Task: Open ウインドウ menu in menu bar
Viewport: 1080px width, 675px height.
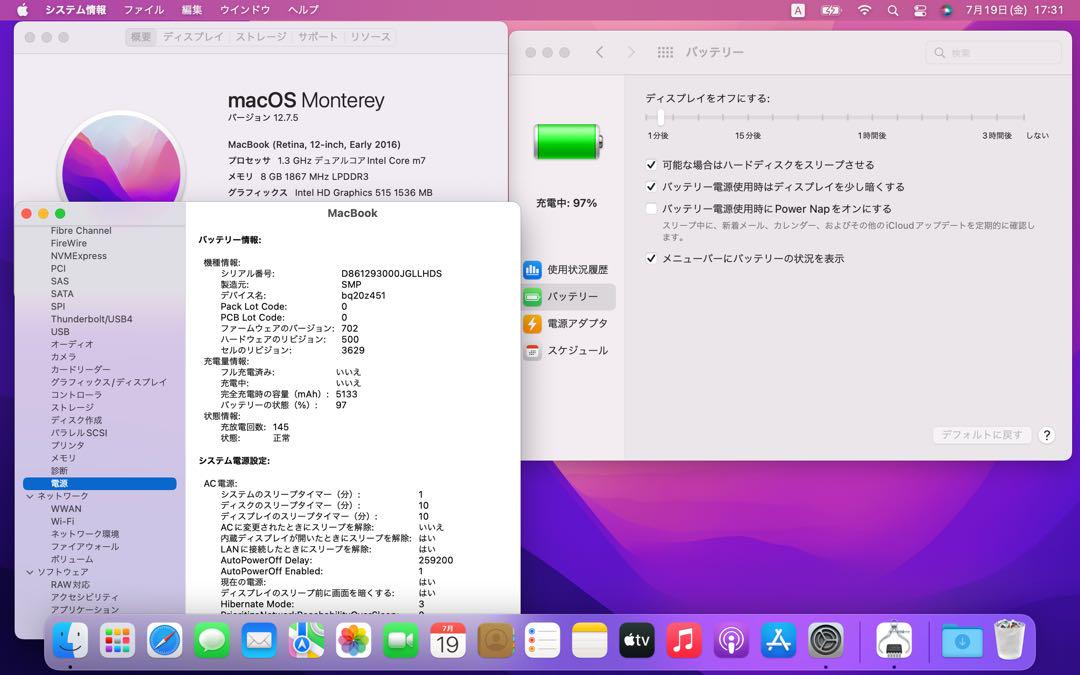Action: tap(245, 10)
